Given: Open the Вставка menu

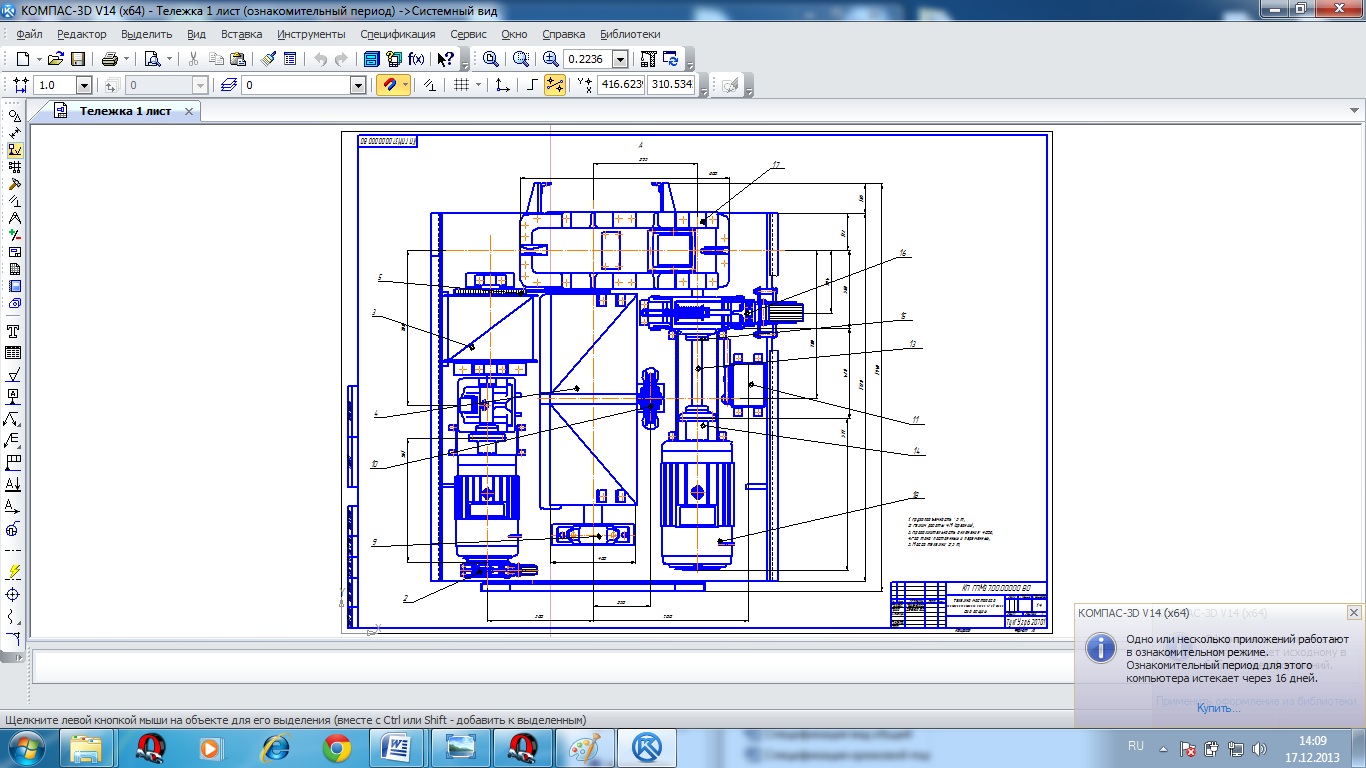Looking at the screenshot, I should 242,34.
